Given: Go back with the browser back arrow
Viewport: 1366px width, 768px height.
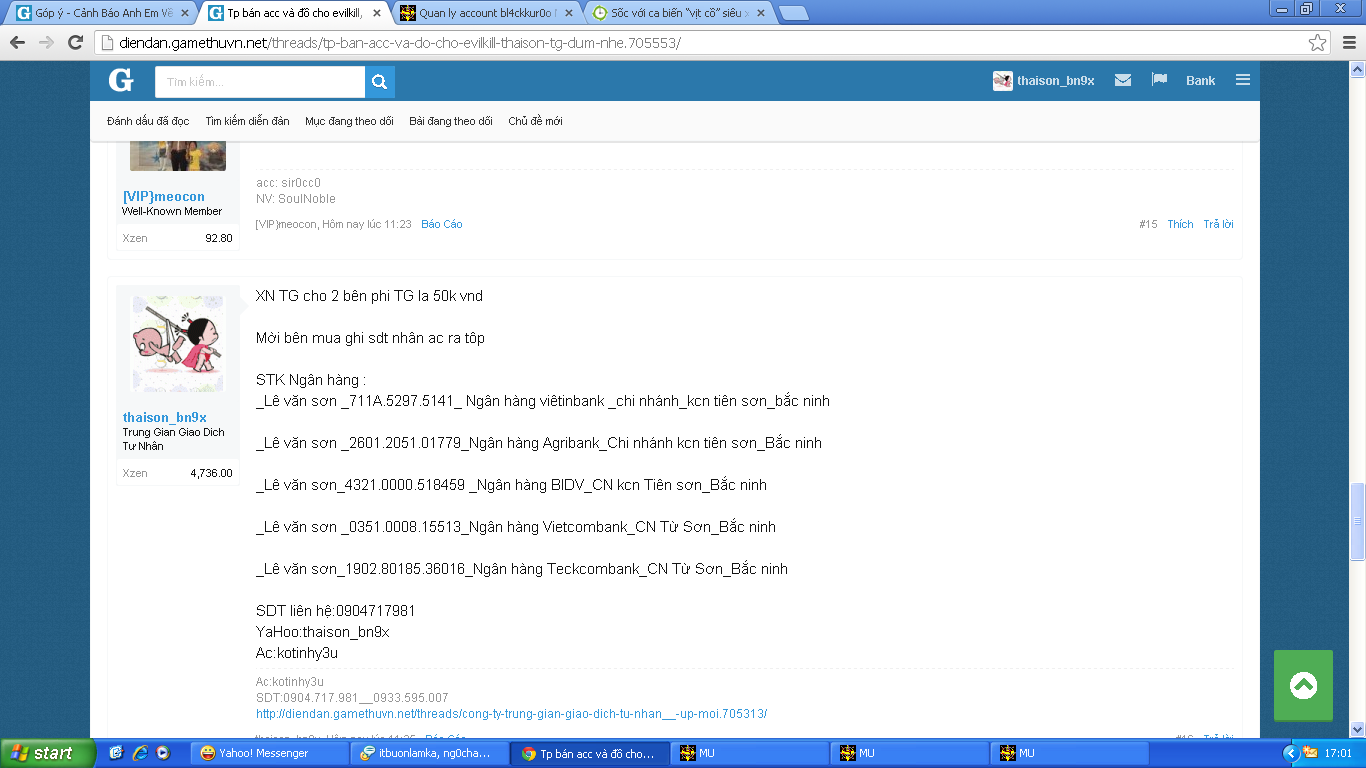Looking at the screenshot, I should click(17, 43).
